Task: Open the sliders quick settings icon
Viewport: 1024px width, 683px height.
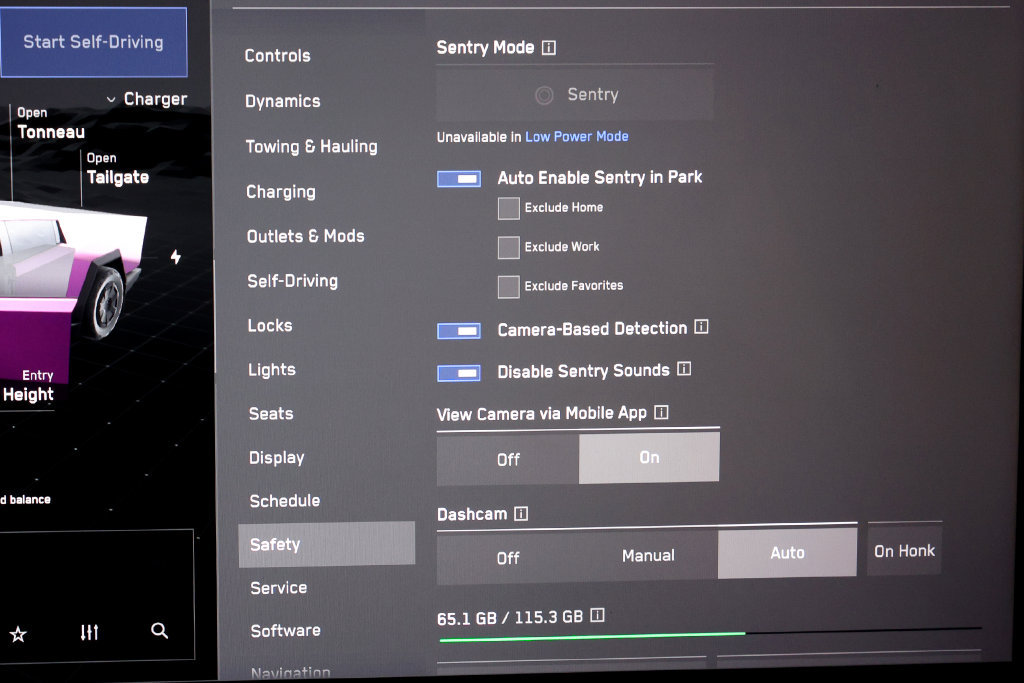Action: [x=89, y=632]
